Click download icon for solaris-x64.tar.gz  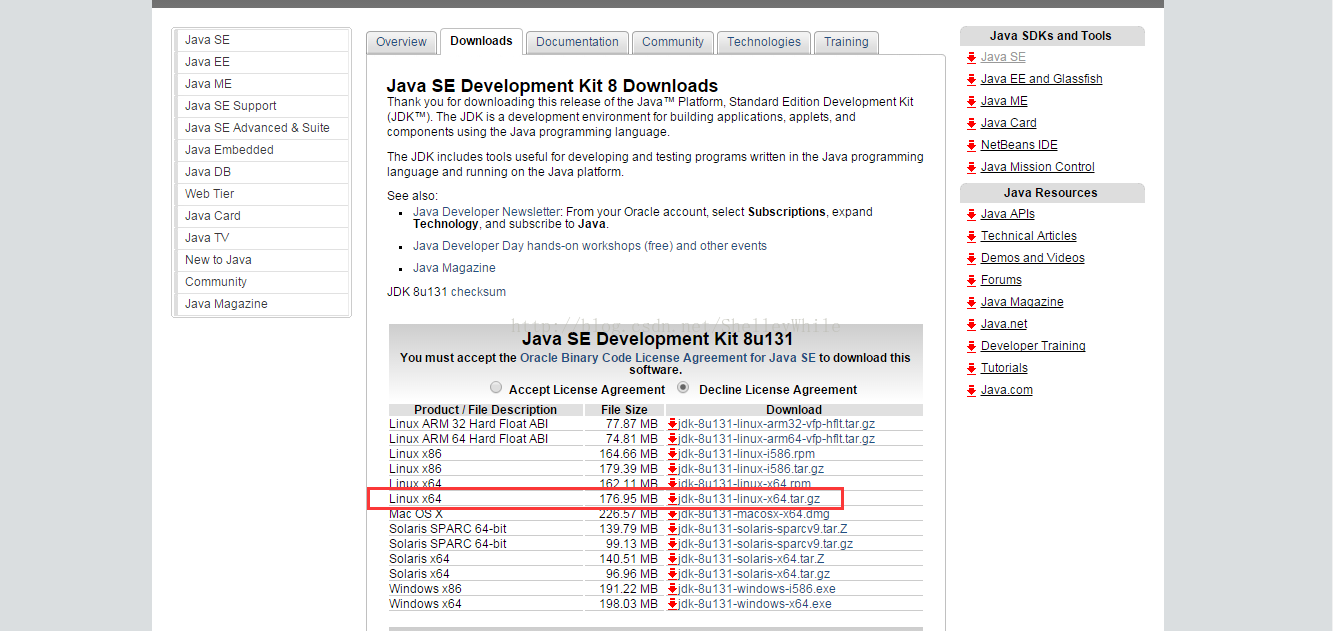point(673,574)
